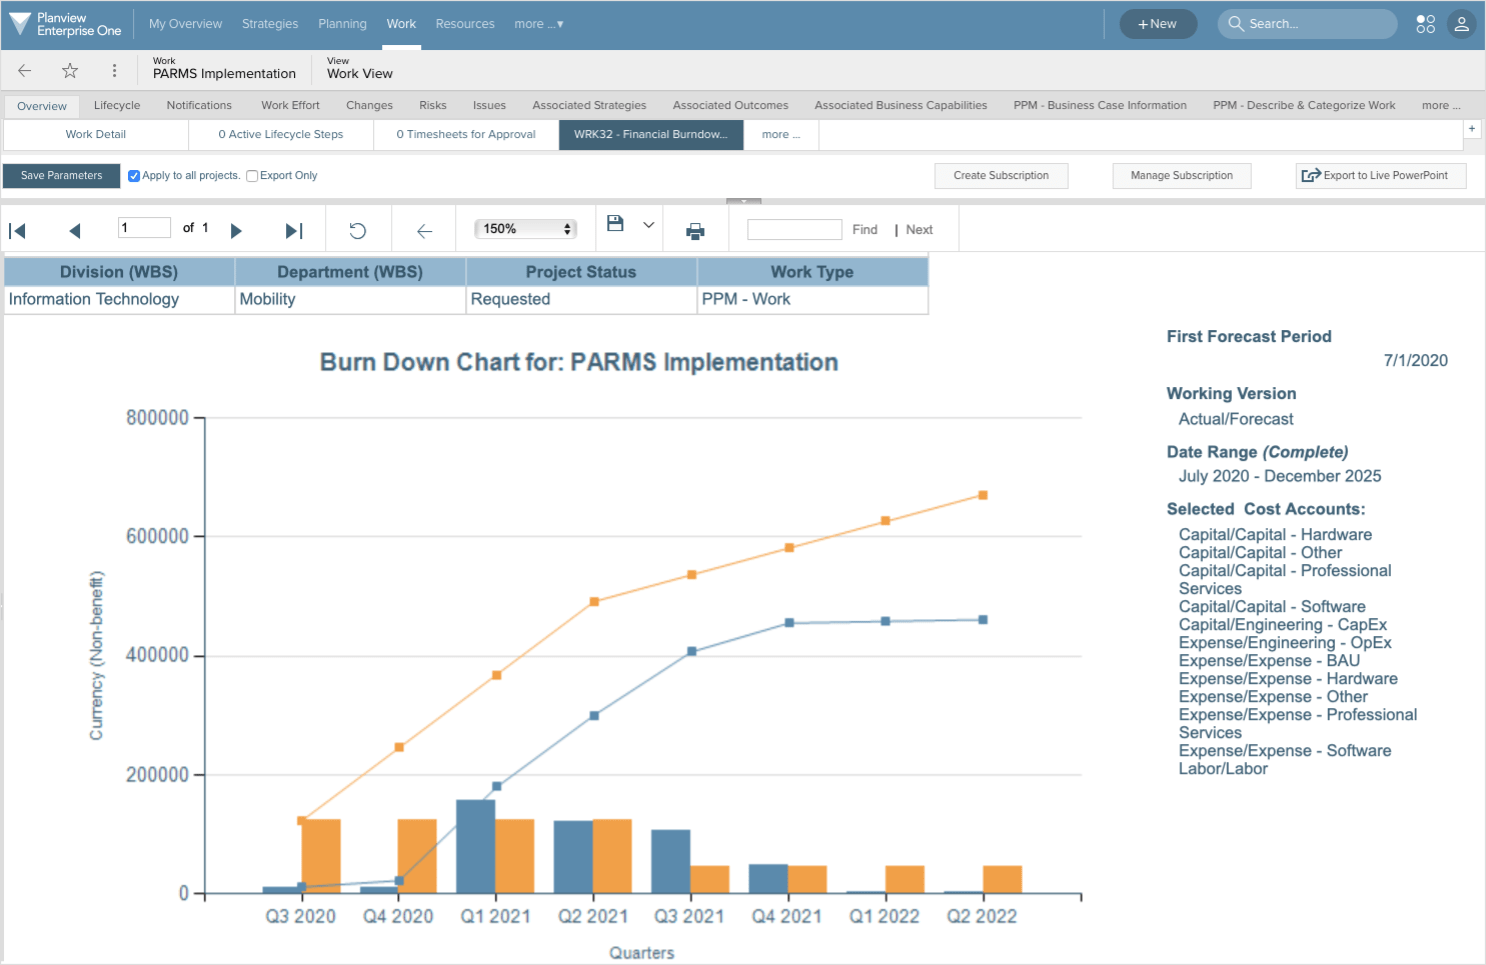Click Save Parameters button

pyautogui.click(x=62, y=176)
